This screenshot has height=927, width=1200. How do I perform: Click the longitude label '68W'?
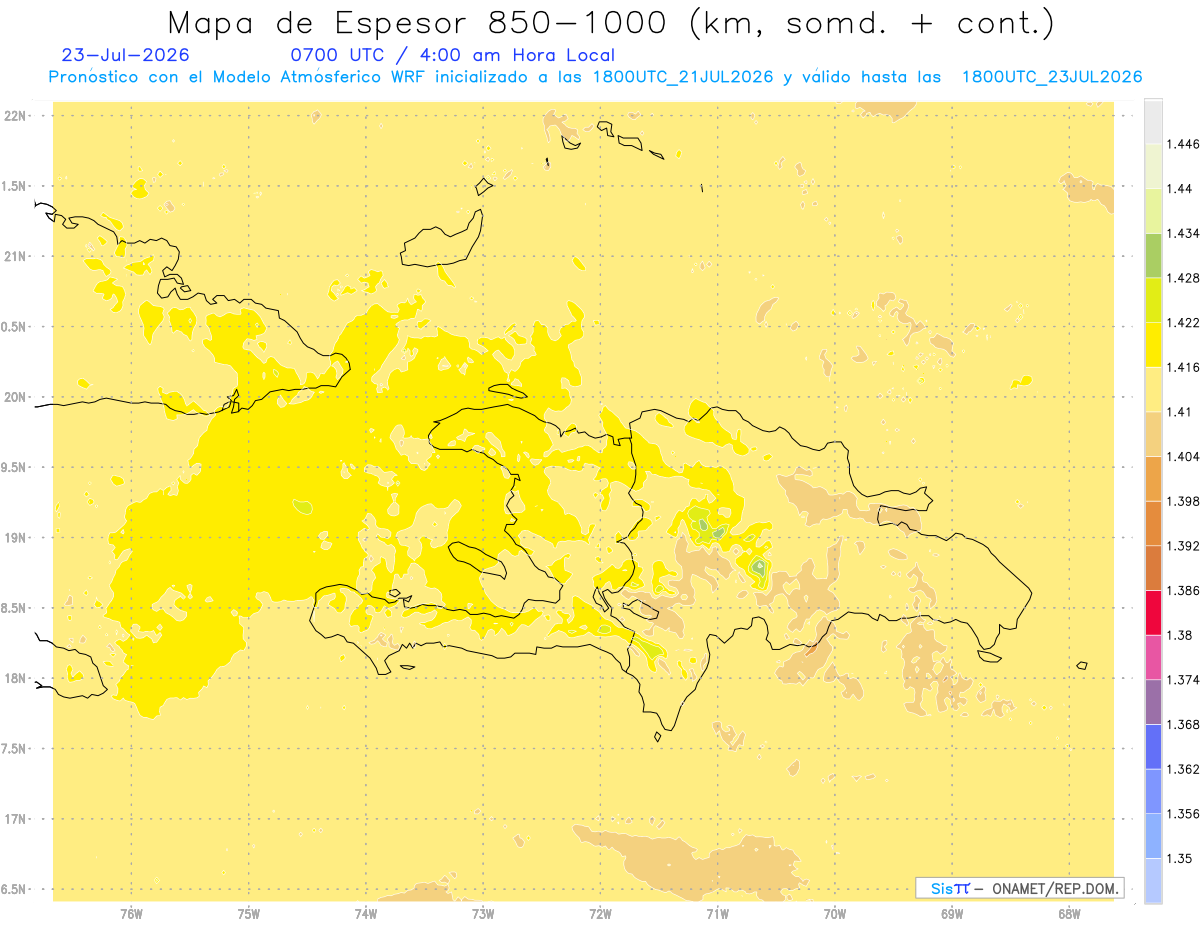coord(1069,914)
